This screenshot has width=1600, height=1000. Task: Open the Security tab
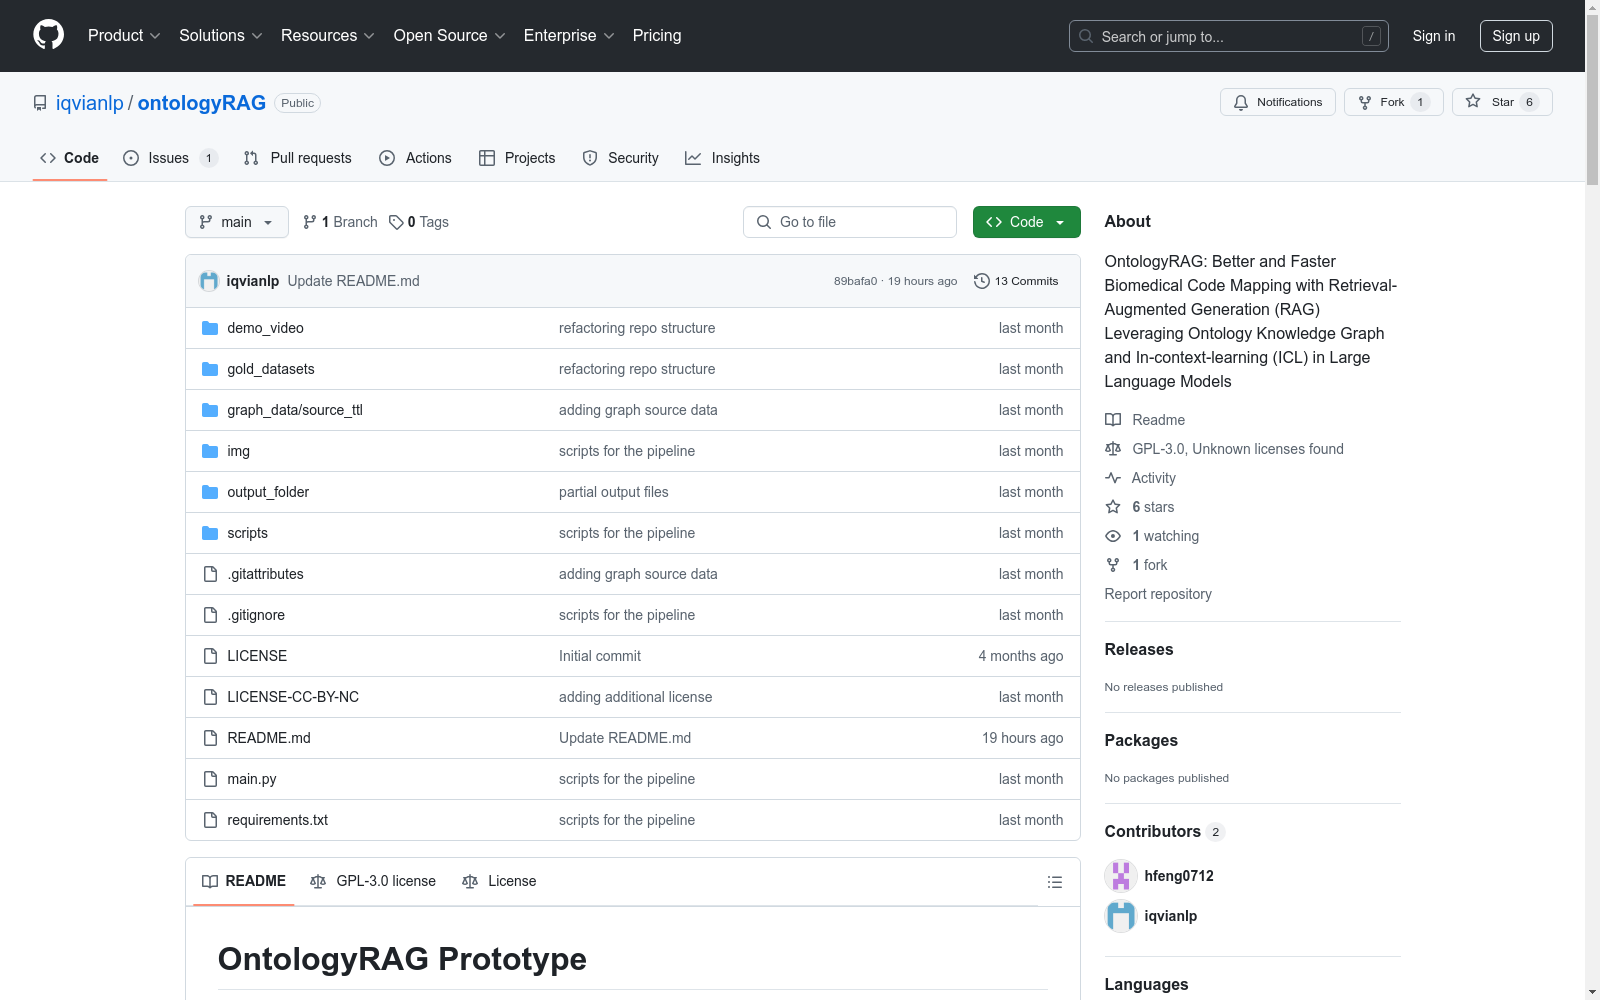coord(621,158)
